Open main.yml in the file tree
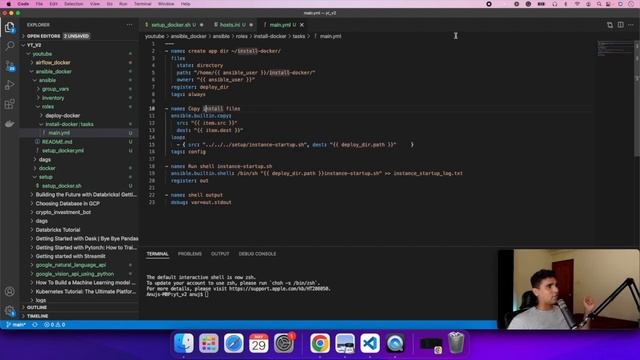The image size is (640, 360). tap(79, 133)
